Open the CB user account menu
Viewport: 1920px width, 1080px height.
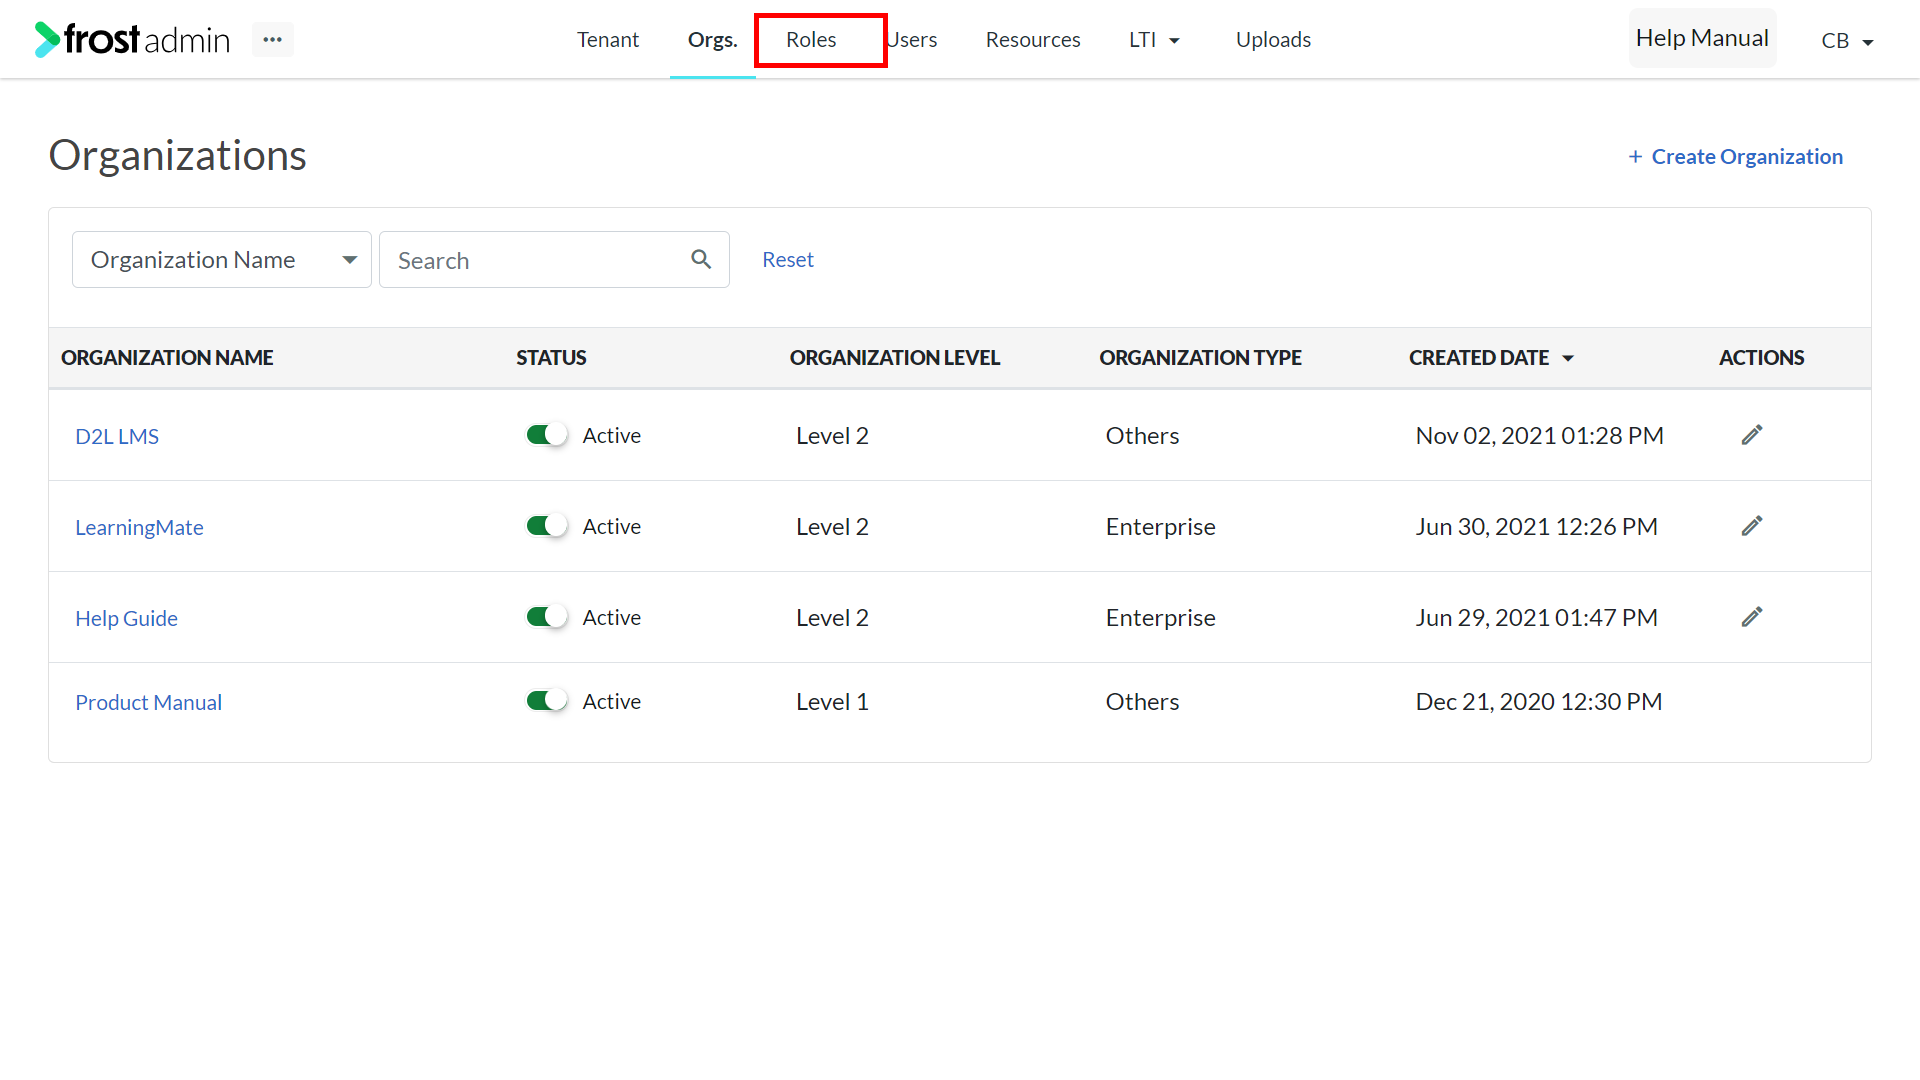coord(1846,41)
